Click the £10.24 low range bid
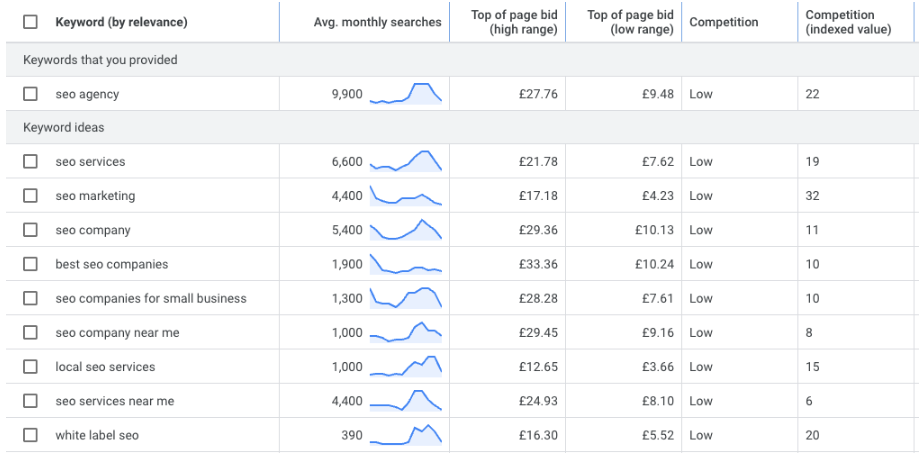The height and width of the screenshot is (457, 924). 654,264
